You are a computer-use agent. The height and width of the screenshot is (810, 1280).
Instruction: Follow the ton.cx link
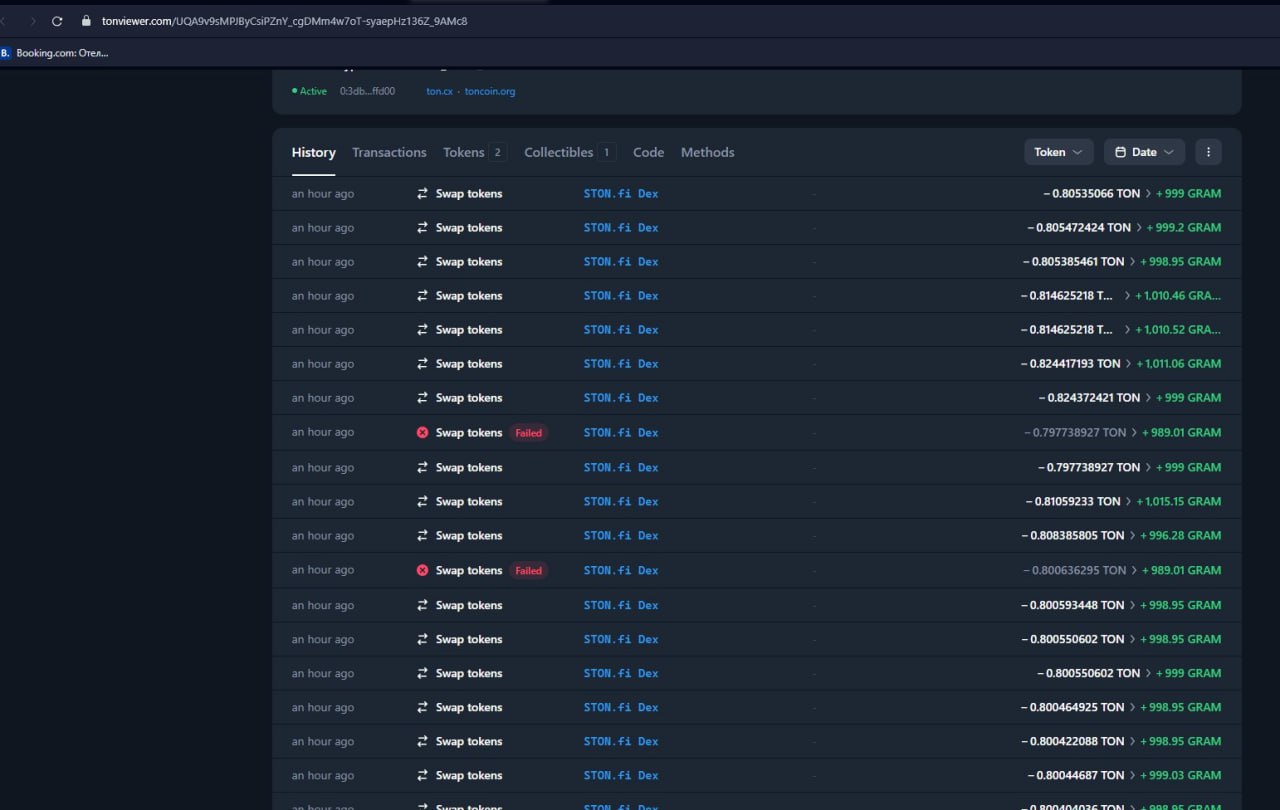coord(439,91)
